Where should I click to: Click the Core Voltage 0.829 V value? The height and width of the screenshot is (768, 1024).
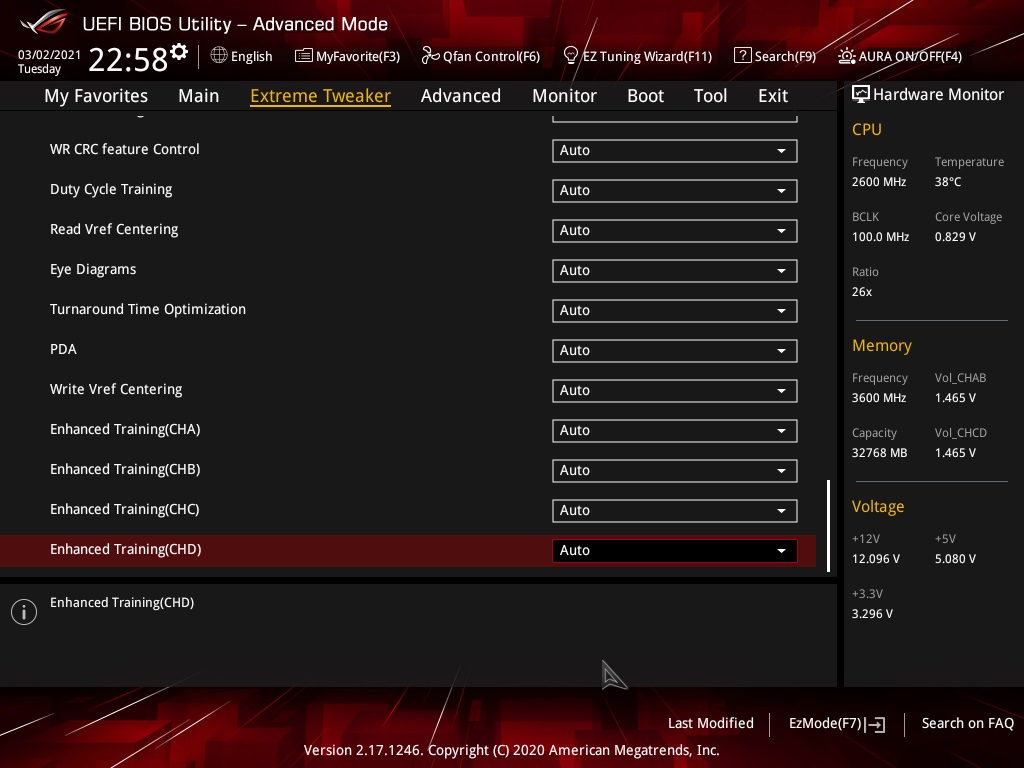(x=955, y=236)
